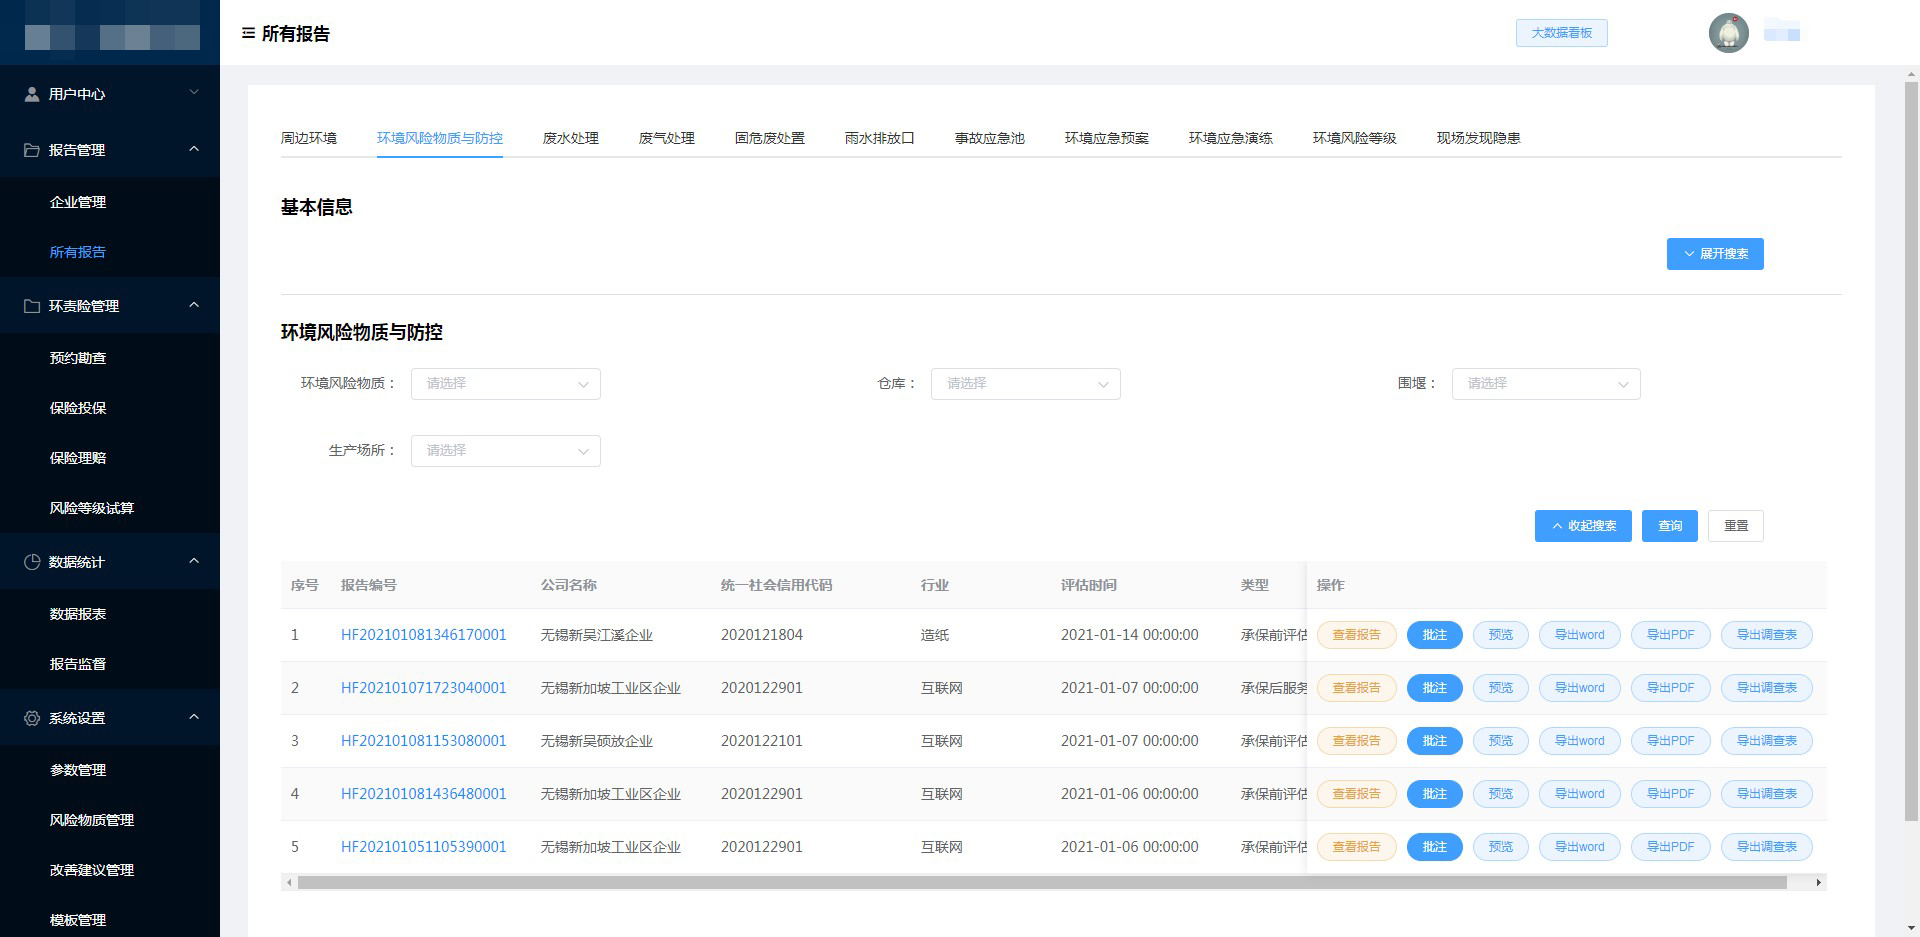Expand the 展开搜索 panel
This screenshot has width=1920, height=937.
click(x=1715, y=254)
